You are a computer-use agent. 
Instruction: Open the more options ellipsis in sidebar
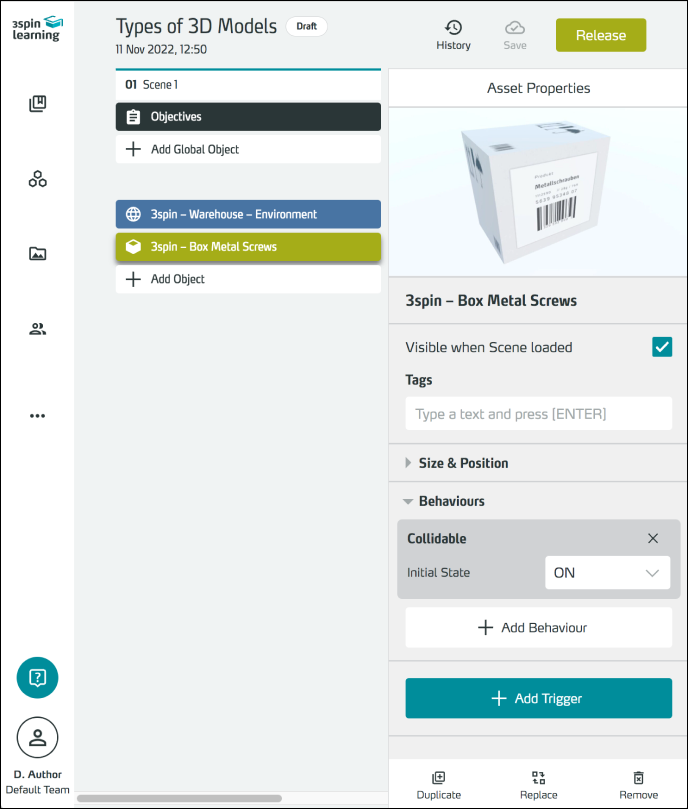pos(38,416)
